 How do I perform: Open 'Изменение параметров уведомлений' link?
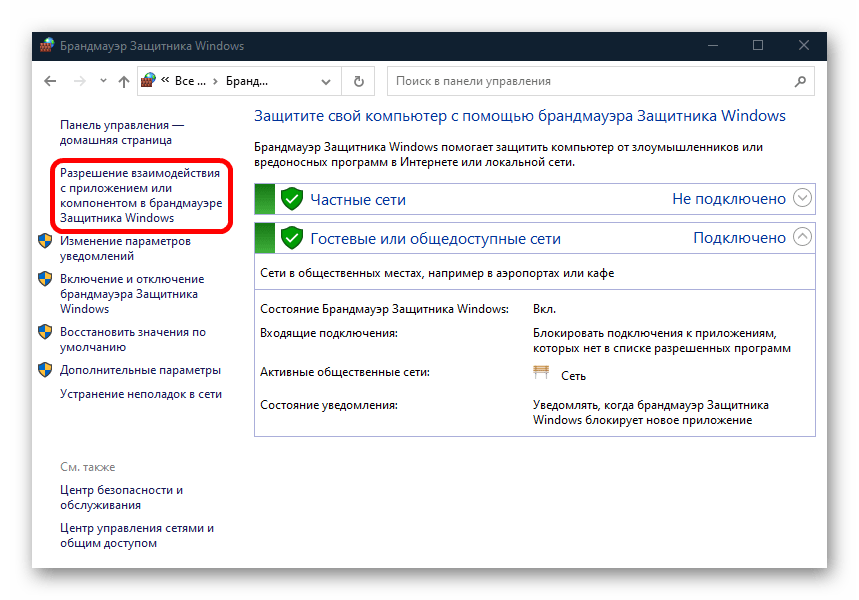(x=125, y=248)
